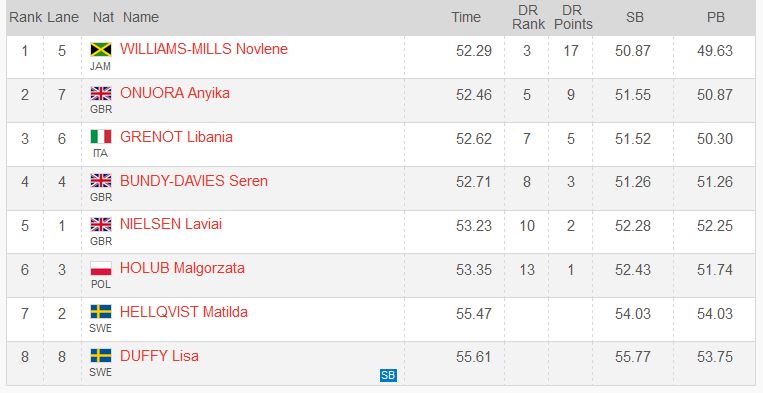This screenshot has height=393, width=763.
Task: Click the Poland flag icon
Action: 101,268
